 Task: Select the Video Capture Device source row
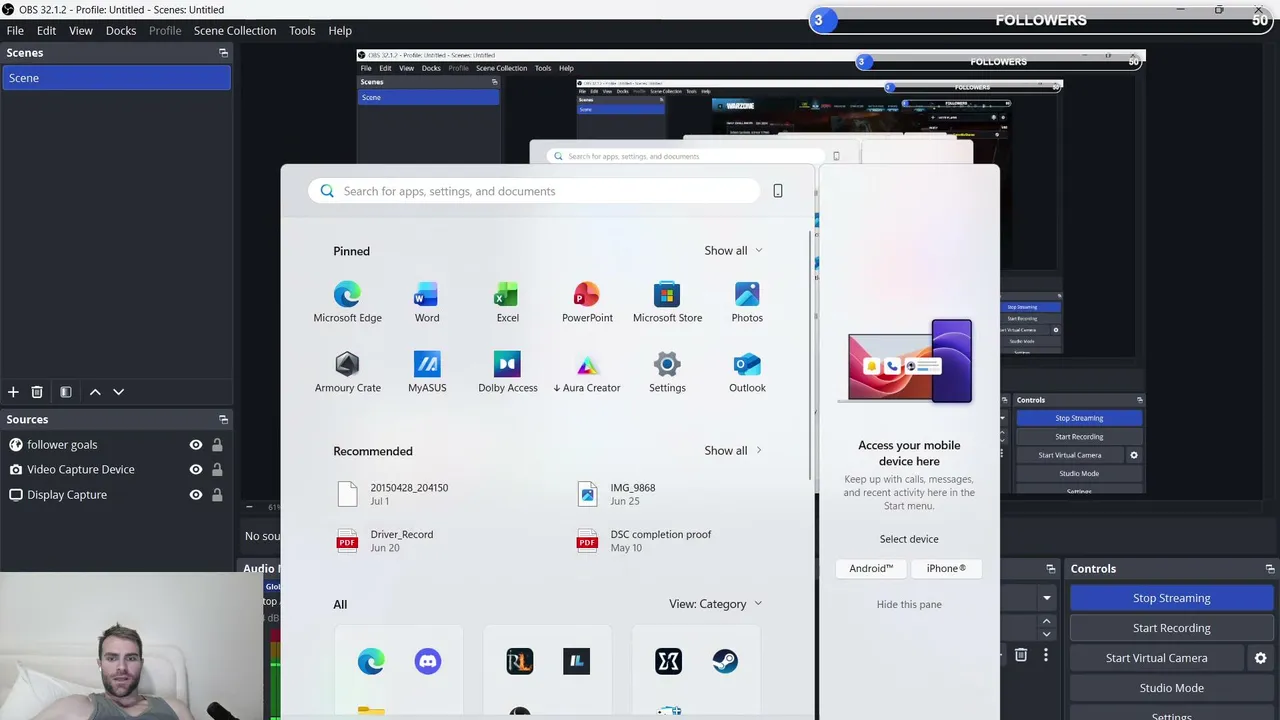[x=116, y=470]
